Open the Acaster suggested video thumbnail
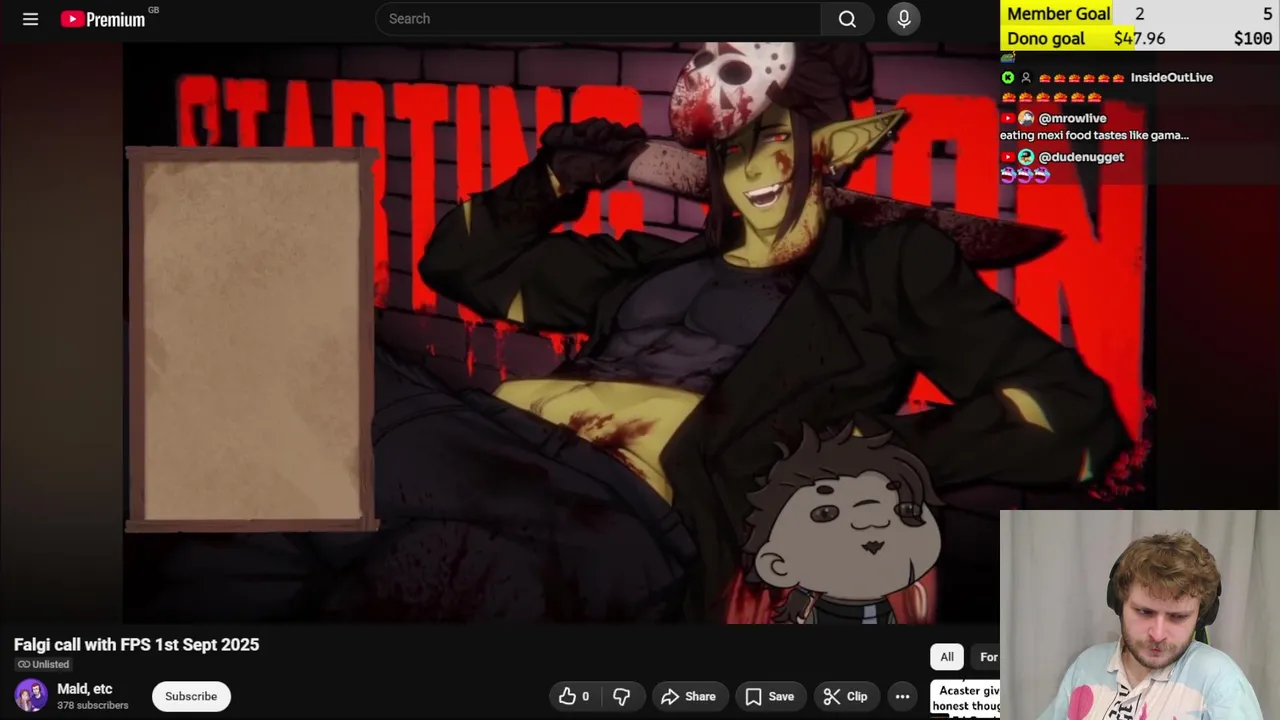This screenshot has height=720, width=1280. pos(965,698)
